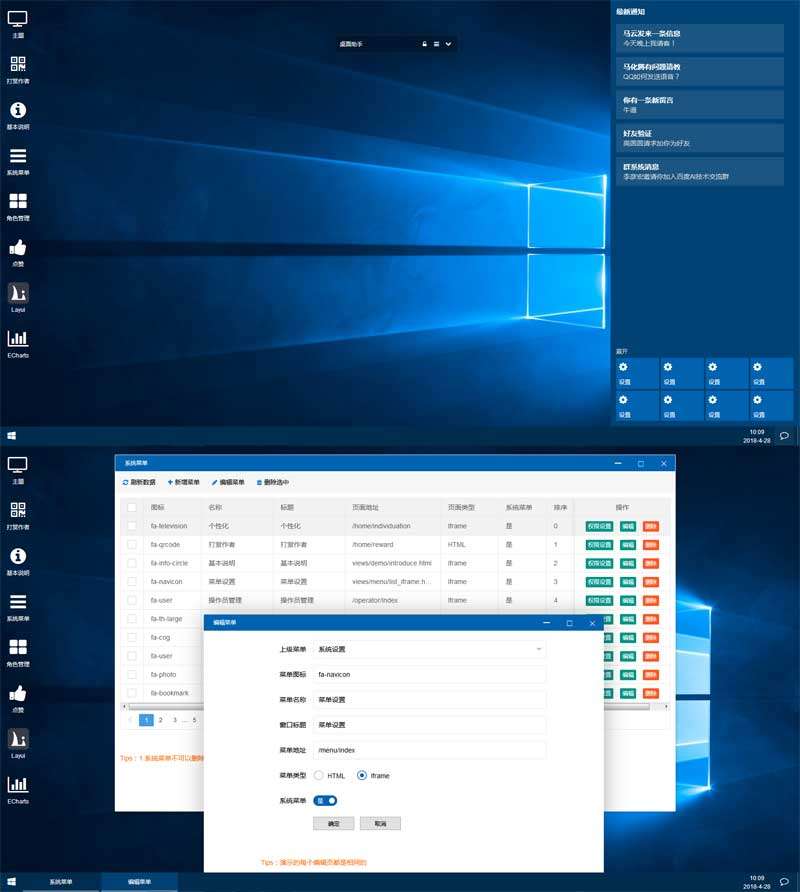The height and width of the screenshot is (892, 800).
Task: Open the 上级菜单 dropdown showing 系统设置
Action: point(428,648)
